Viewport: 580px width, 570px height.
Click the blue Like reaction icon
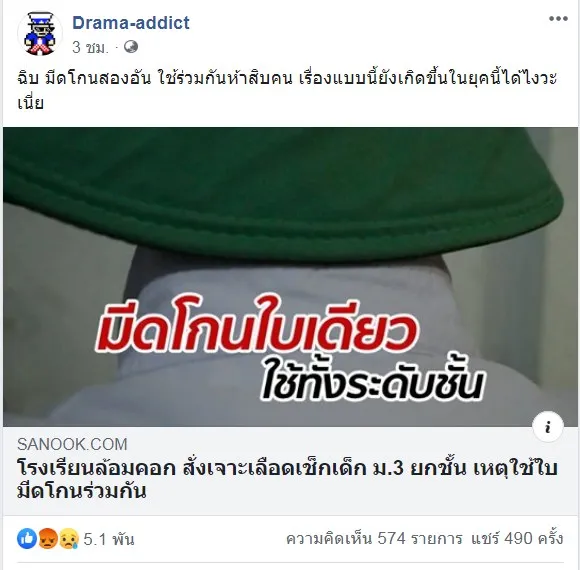pos(27,539)
